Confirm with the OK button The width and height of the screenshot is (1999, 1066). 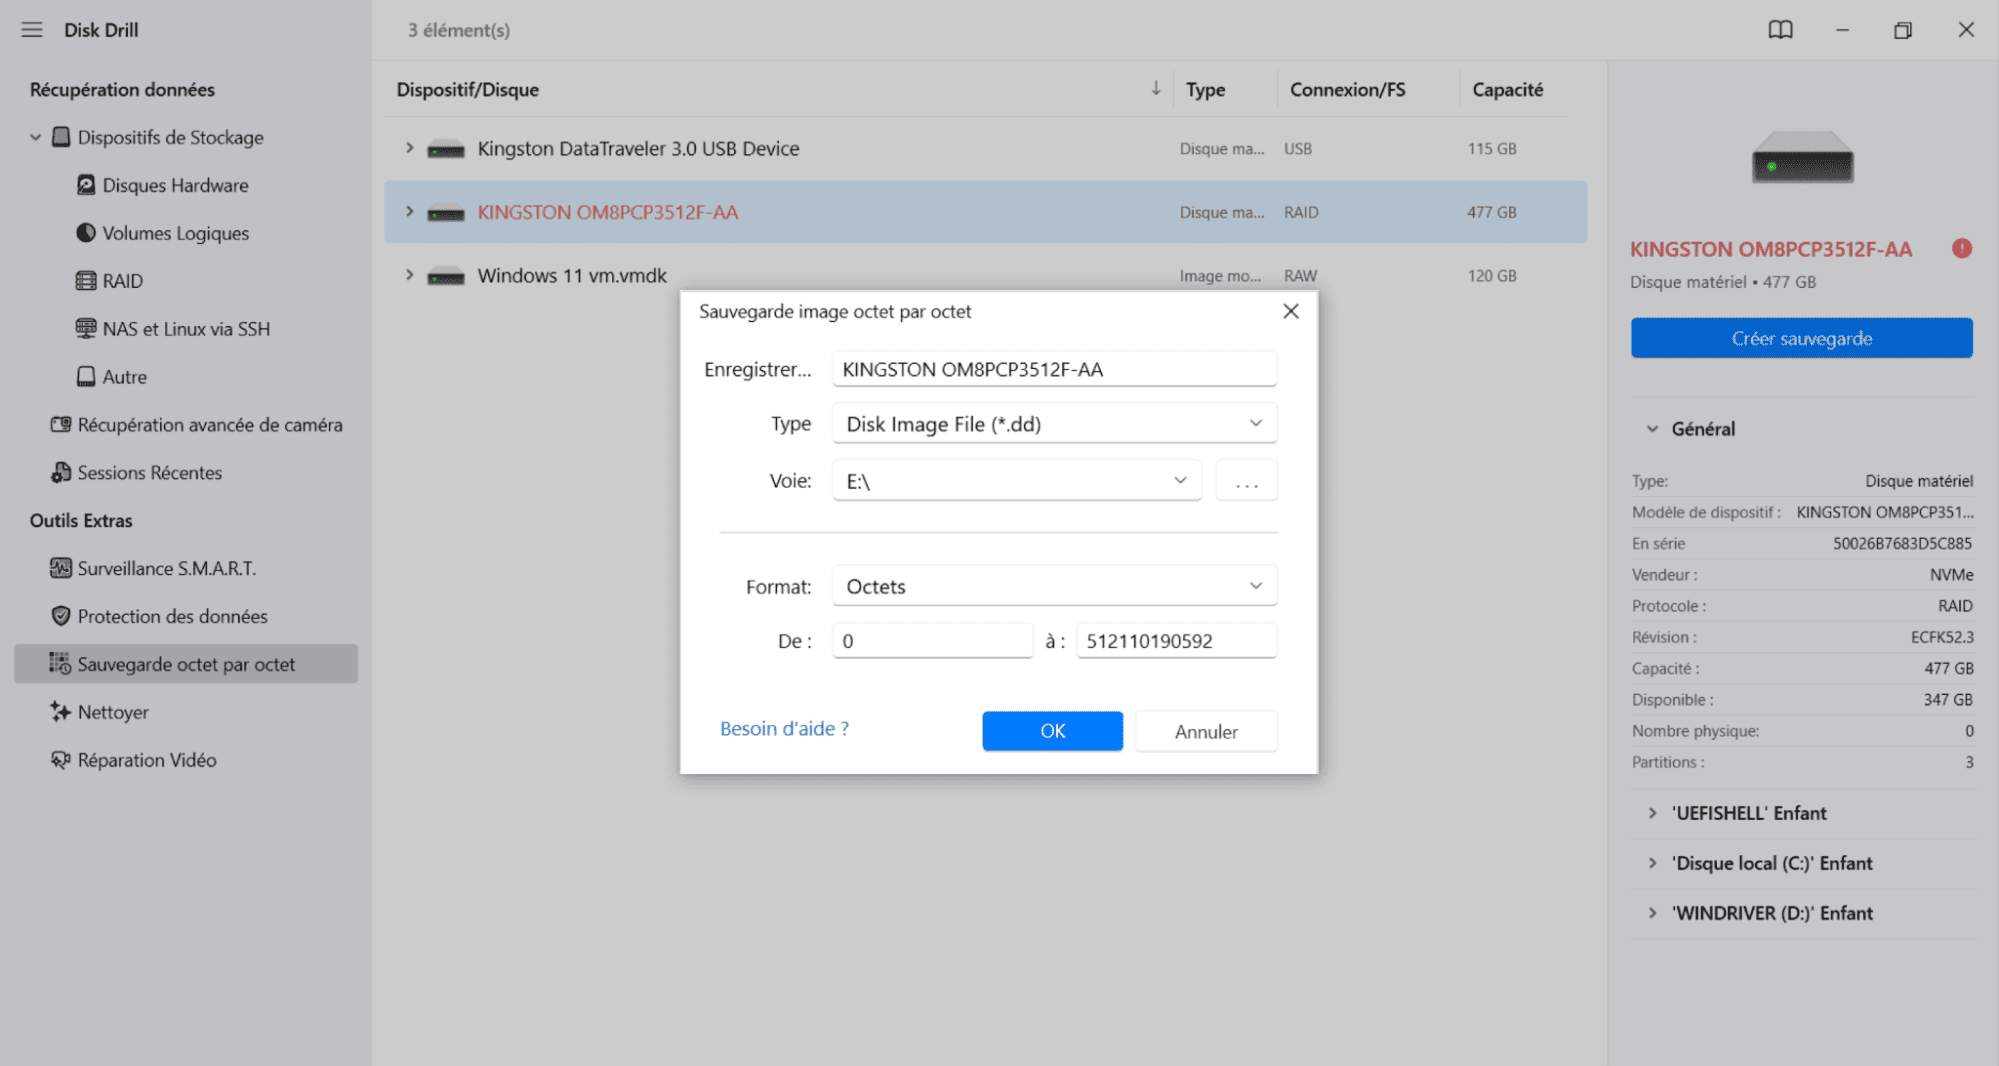point(1052,731)
